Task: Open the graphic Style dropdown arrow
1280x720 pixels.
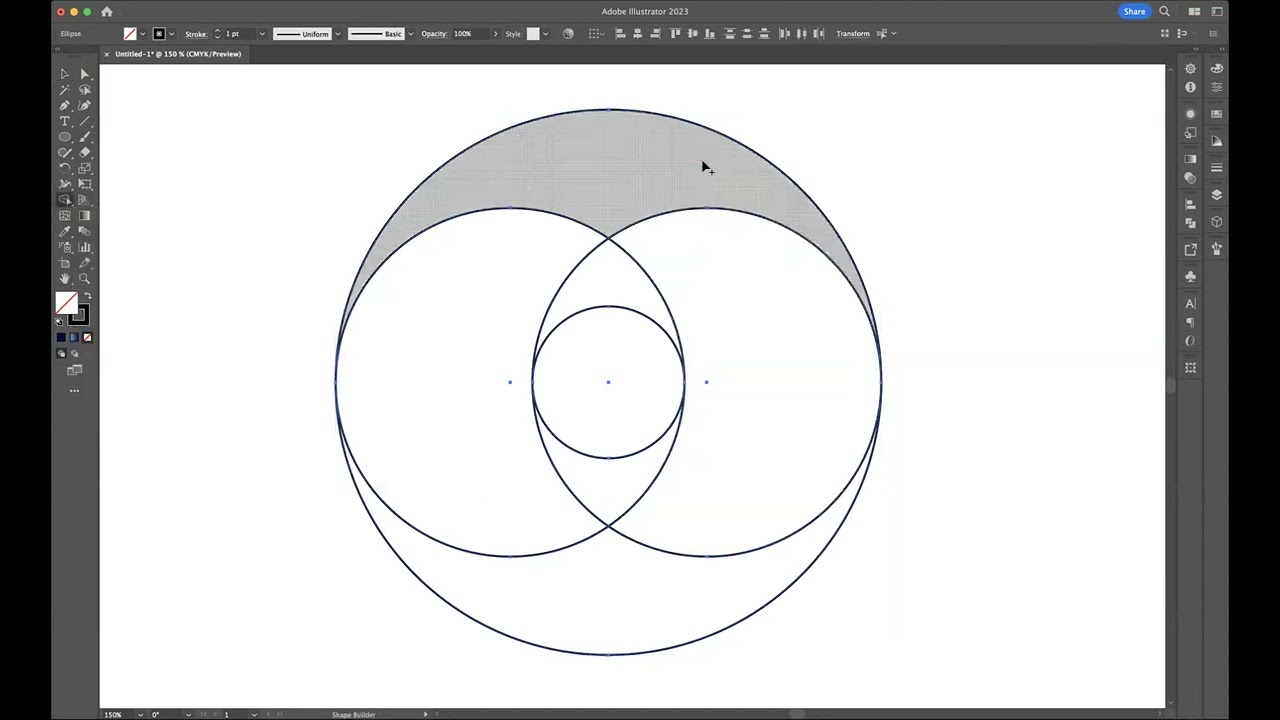Action: click(545, 34)
